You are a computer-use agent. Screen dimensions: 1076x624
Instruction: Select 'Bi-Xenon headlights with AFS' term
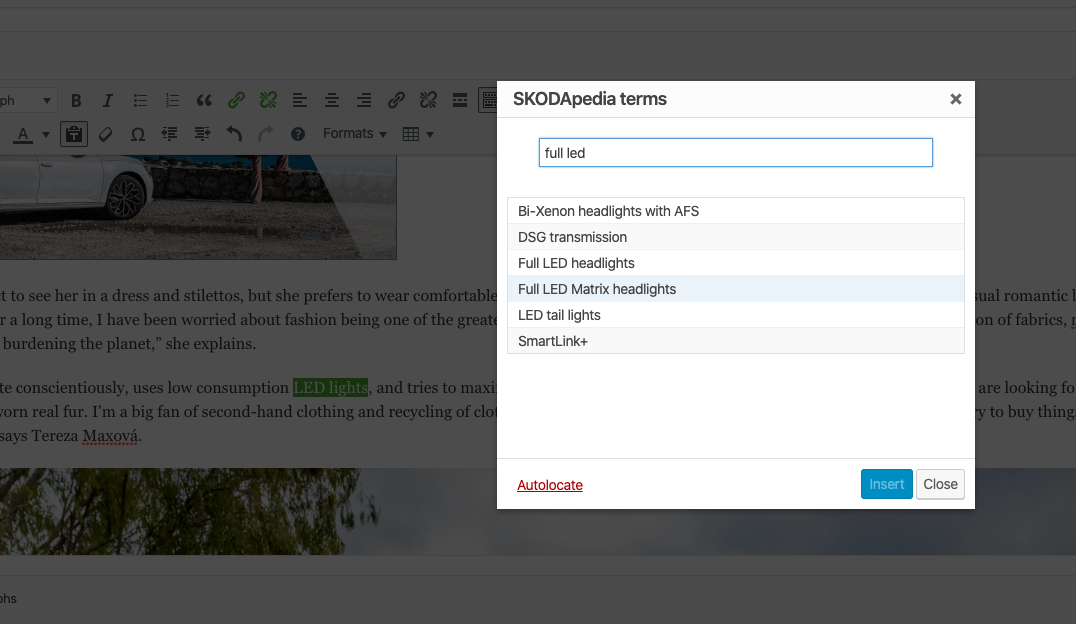click(x=736, y=211)
